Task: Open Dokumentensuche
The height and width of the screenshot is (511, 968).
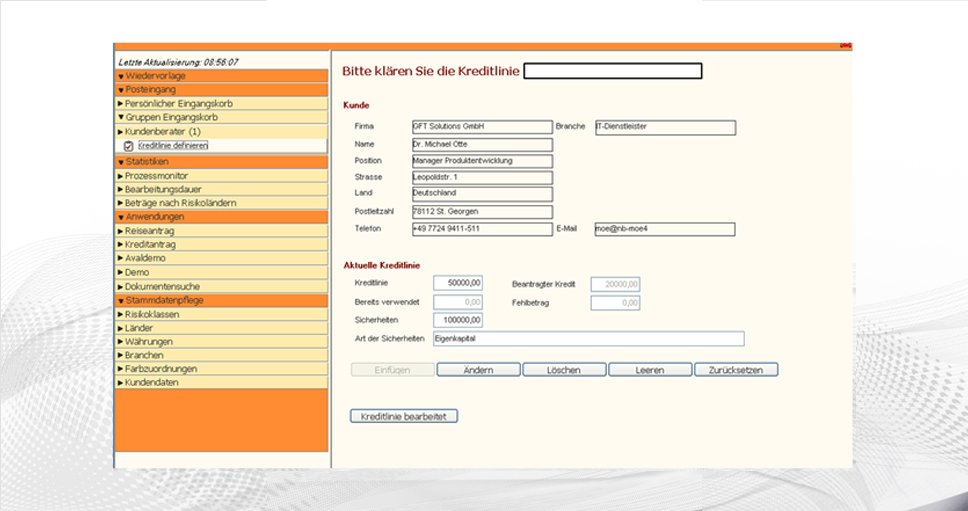Action: [221, 286]
